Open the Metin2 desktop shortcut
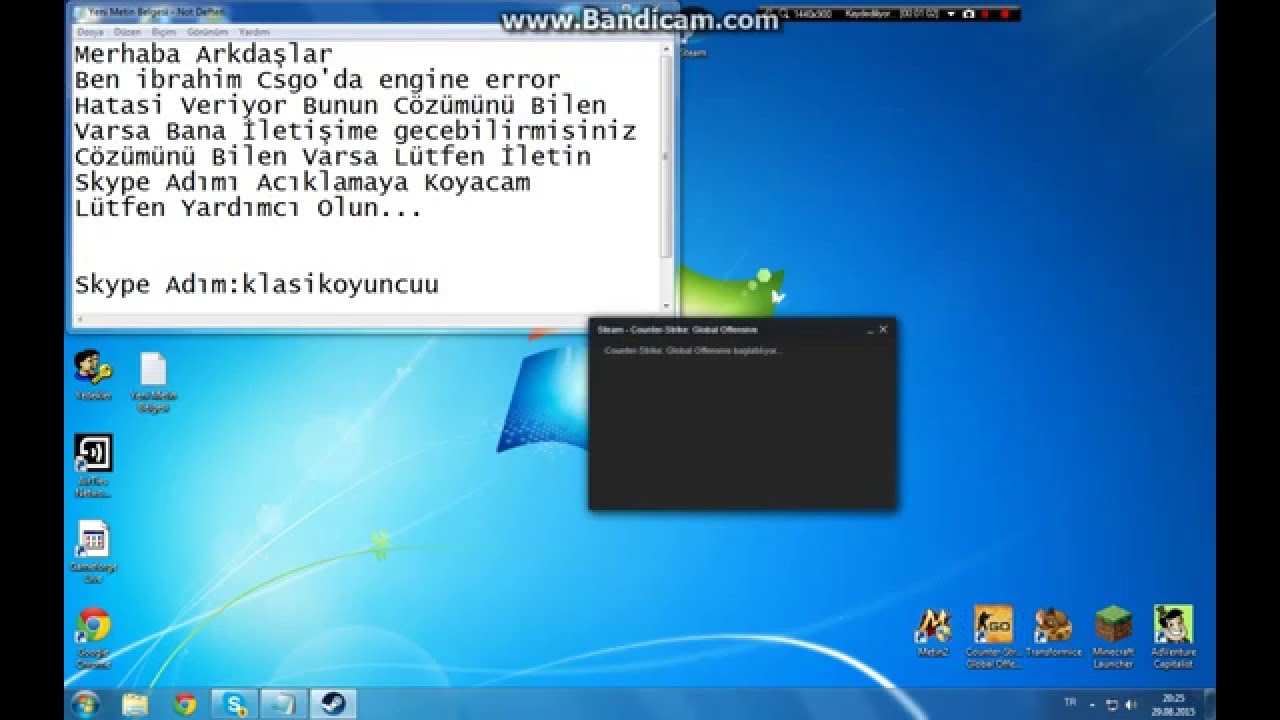Viewport: 1280px width, 720px height. pyautogui.click(x=932, y=632)
